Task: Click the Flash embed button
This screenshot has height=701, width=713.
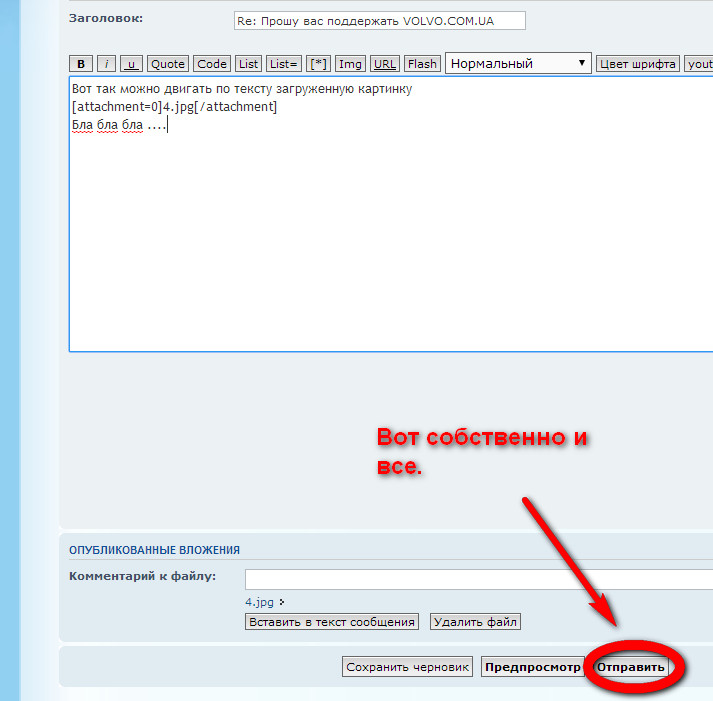Action: pos(422,63)
